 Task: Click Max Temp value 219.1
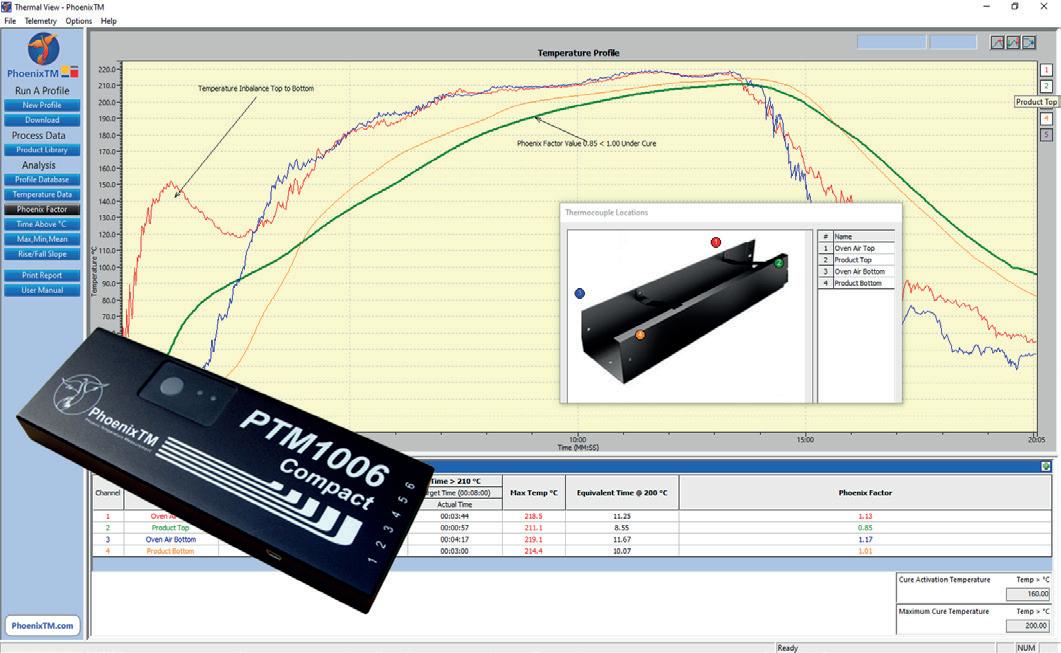click(534, 540)
